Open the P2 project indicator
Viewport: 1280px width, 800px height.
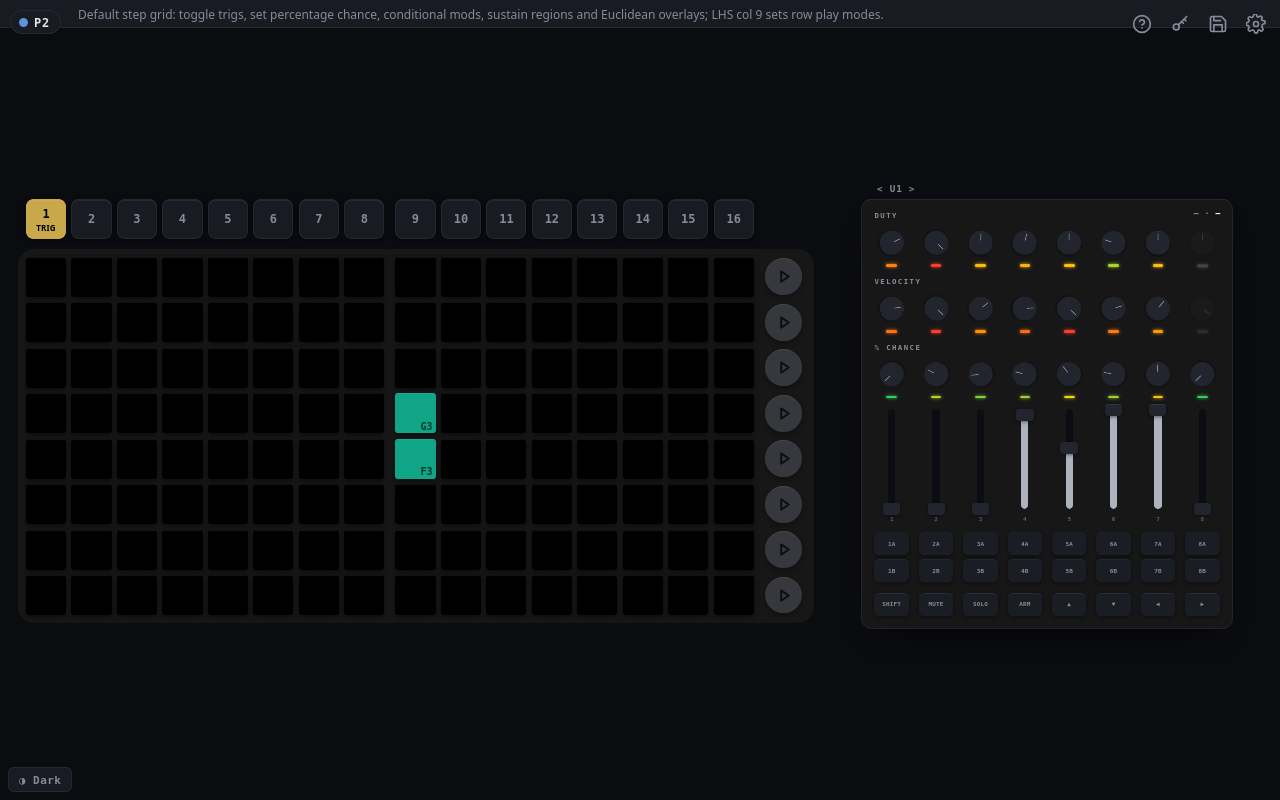[35, 22]
